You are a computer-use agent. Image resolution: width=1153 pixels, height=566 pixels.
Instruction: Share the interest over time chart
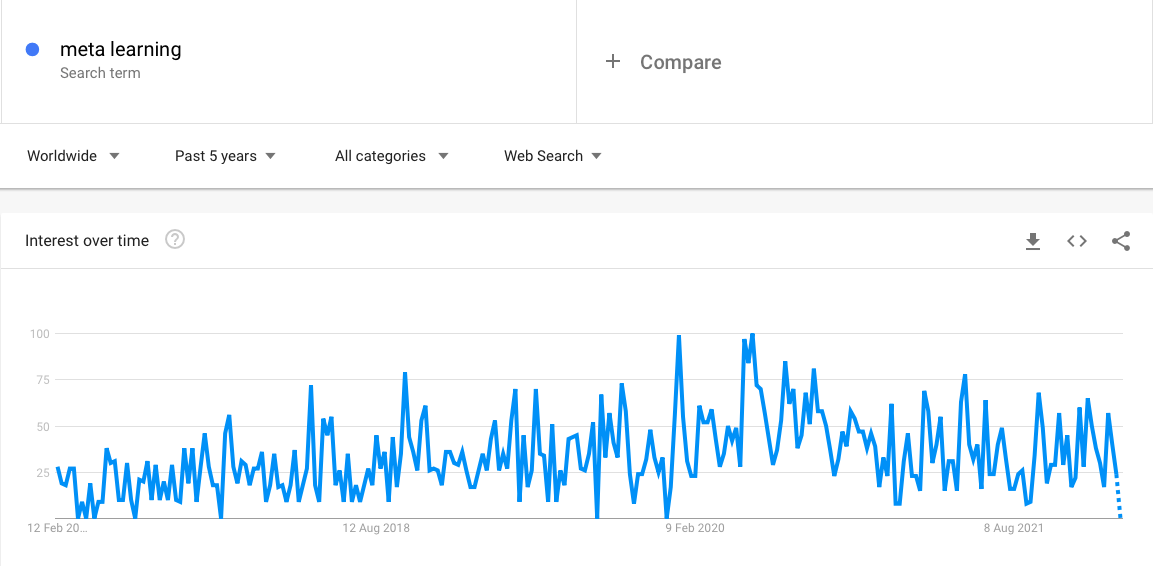(x=1121, y=241)
